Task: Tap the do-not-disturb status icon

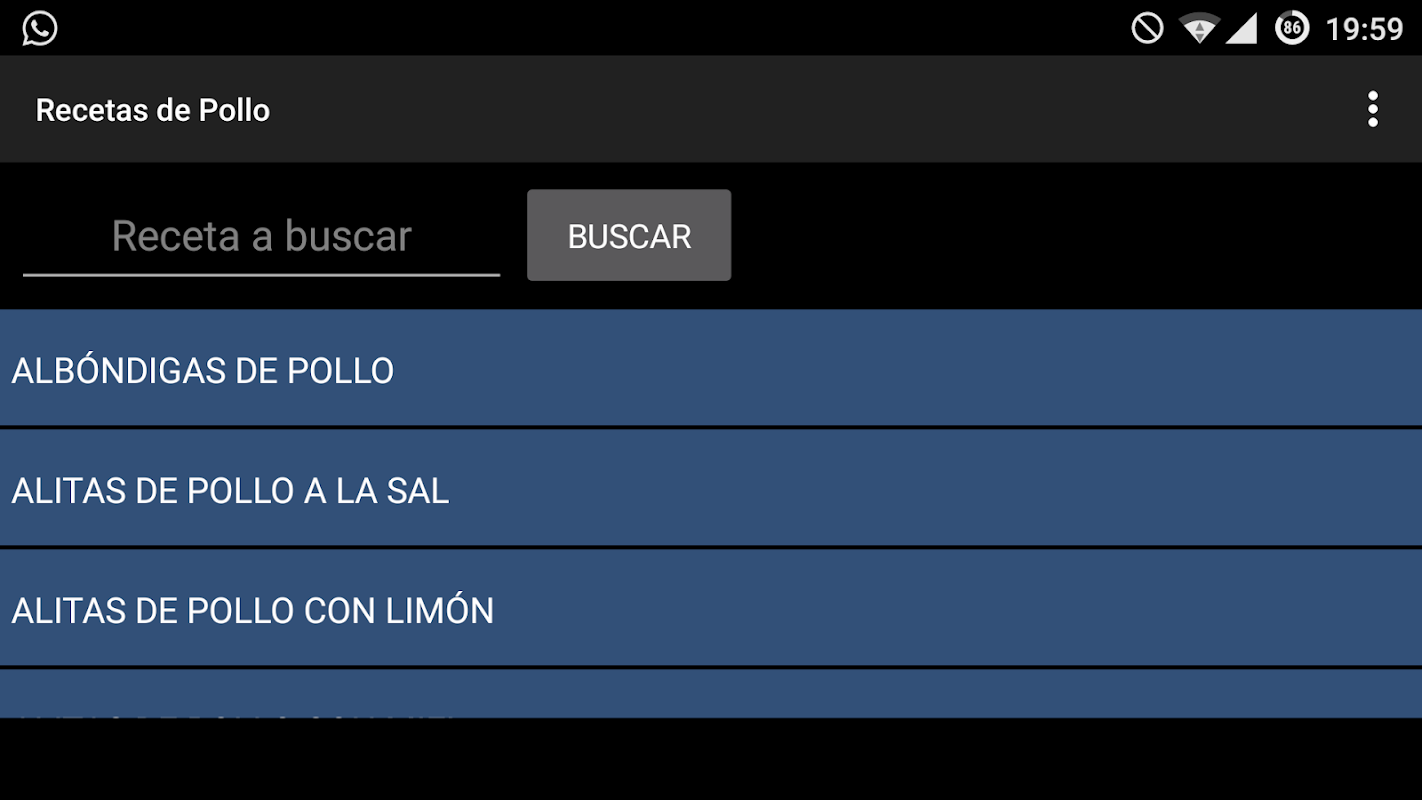Action: 1147,28
